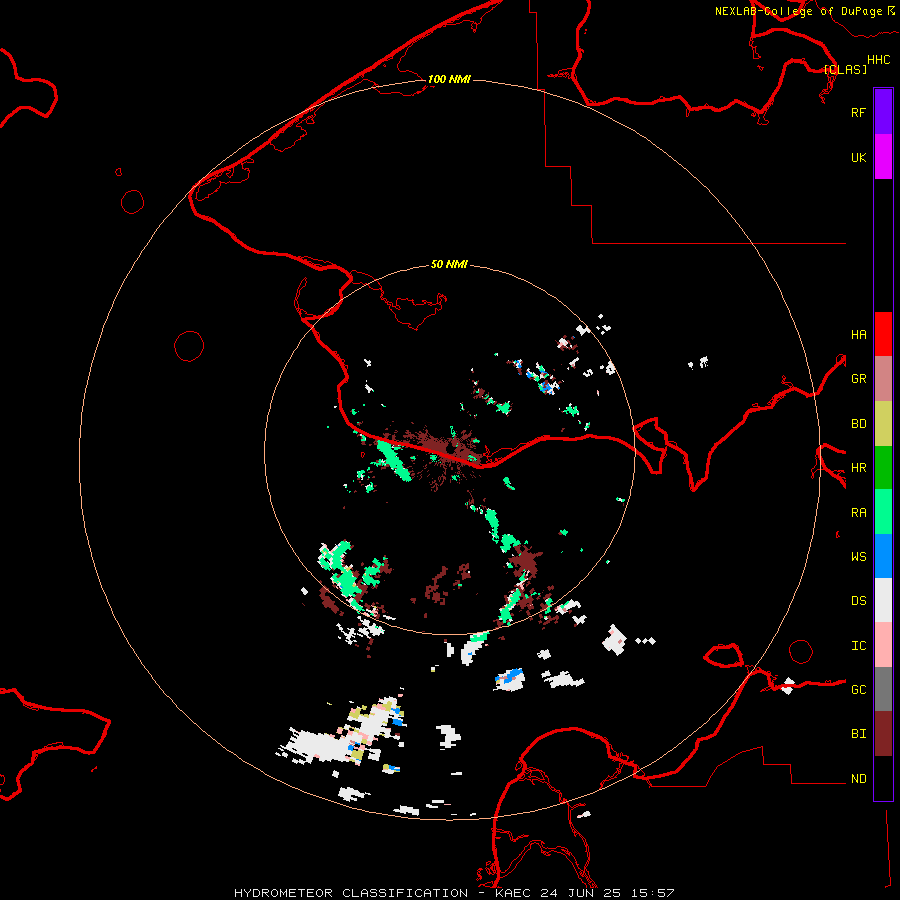Image resolution: width=900 pixels, height=900 pixels.
Task: Click the 'BD' legend label
Action: [858, 424]
